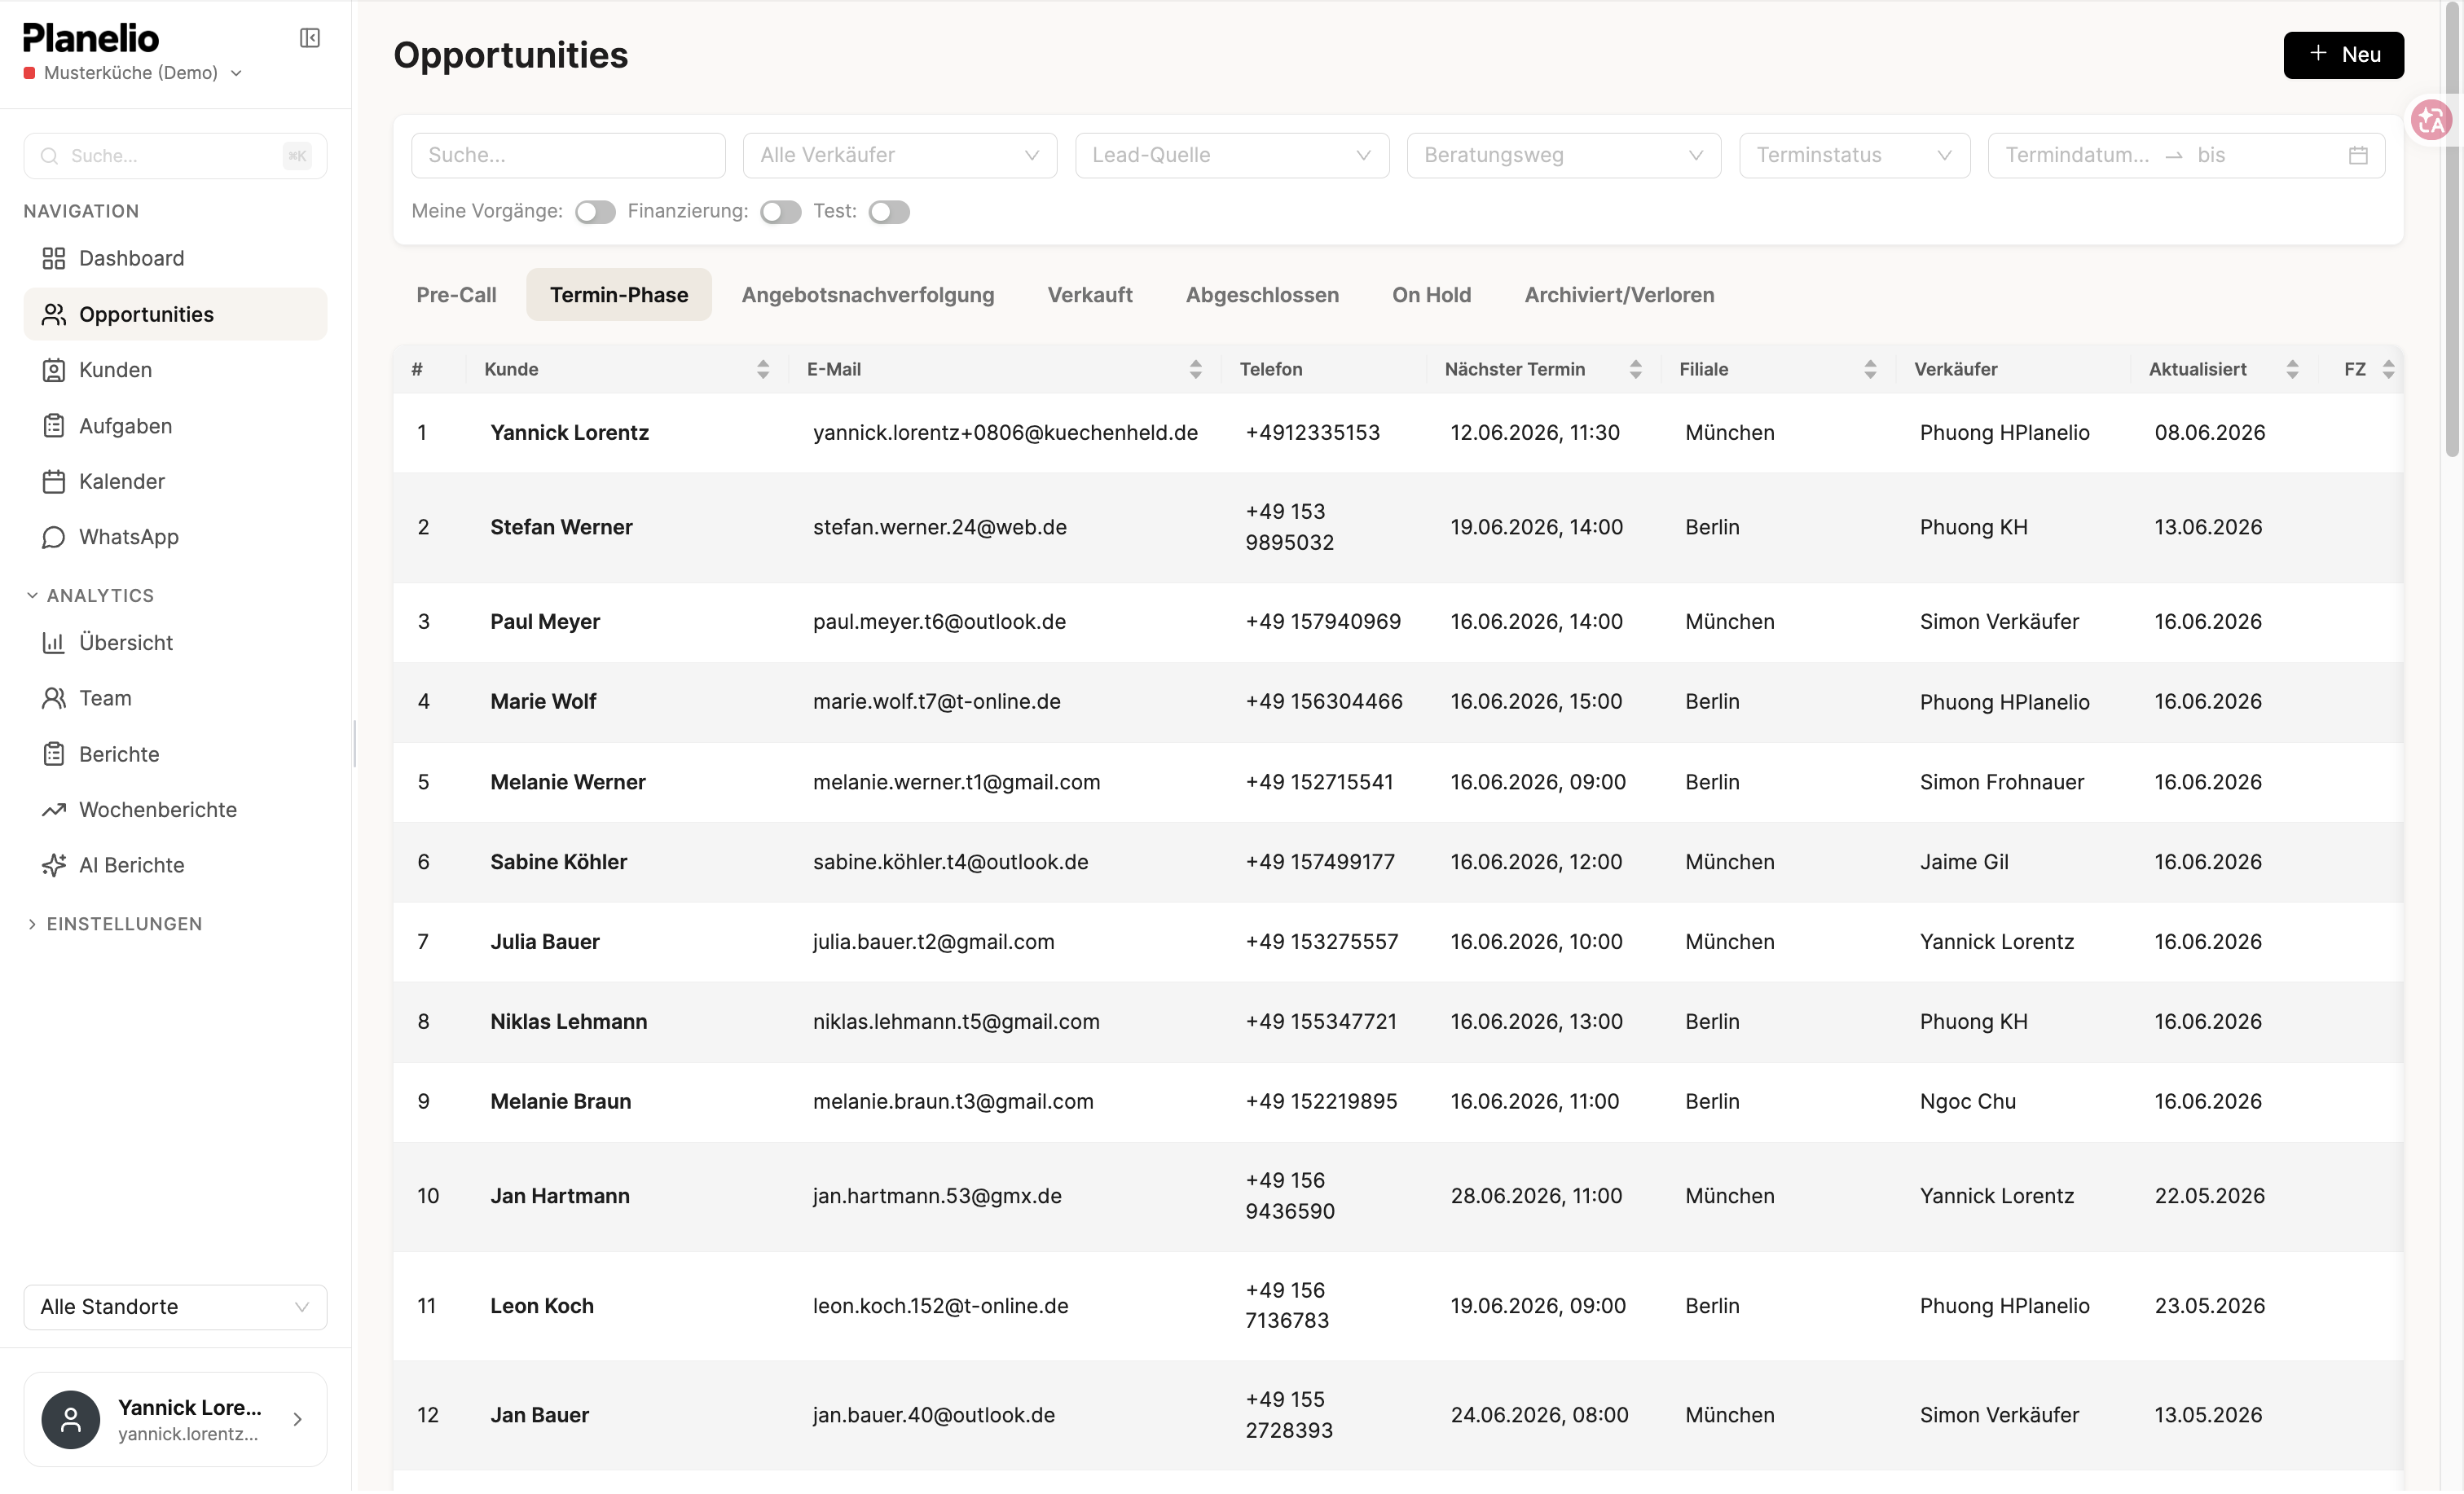Click the Termindatum 'bis' end field
Viewport: 2464px width, 1494px height.
coord(2262,156)
